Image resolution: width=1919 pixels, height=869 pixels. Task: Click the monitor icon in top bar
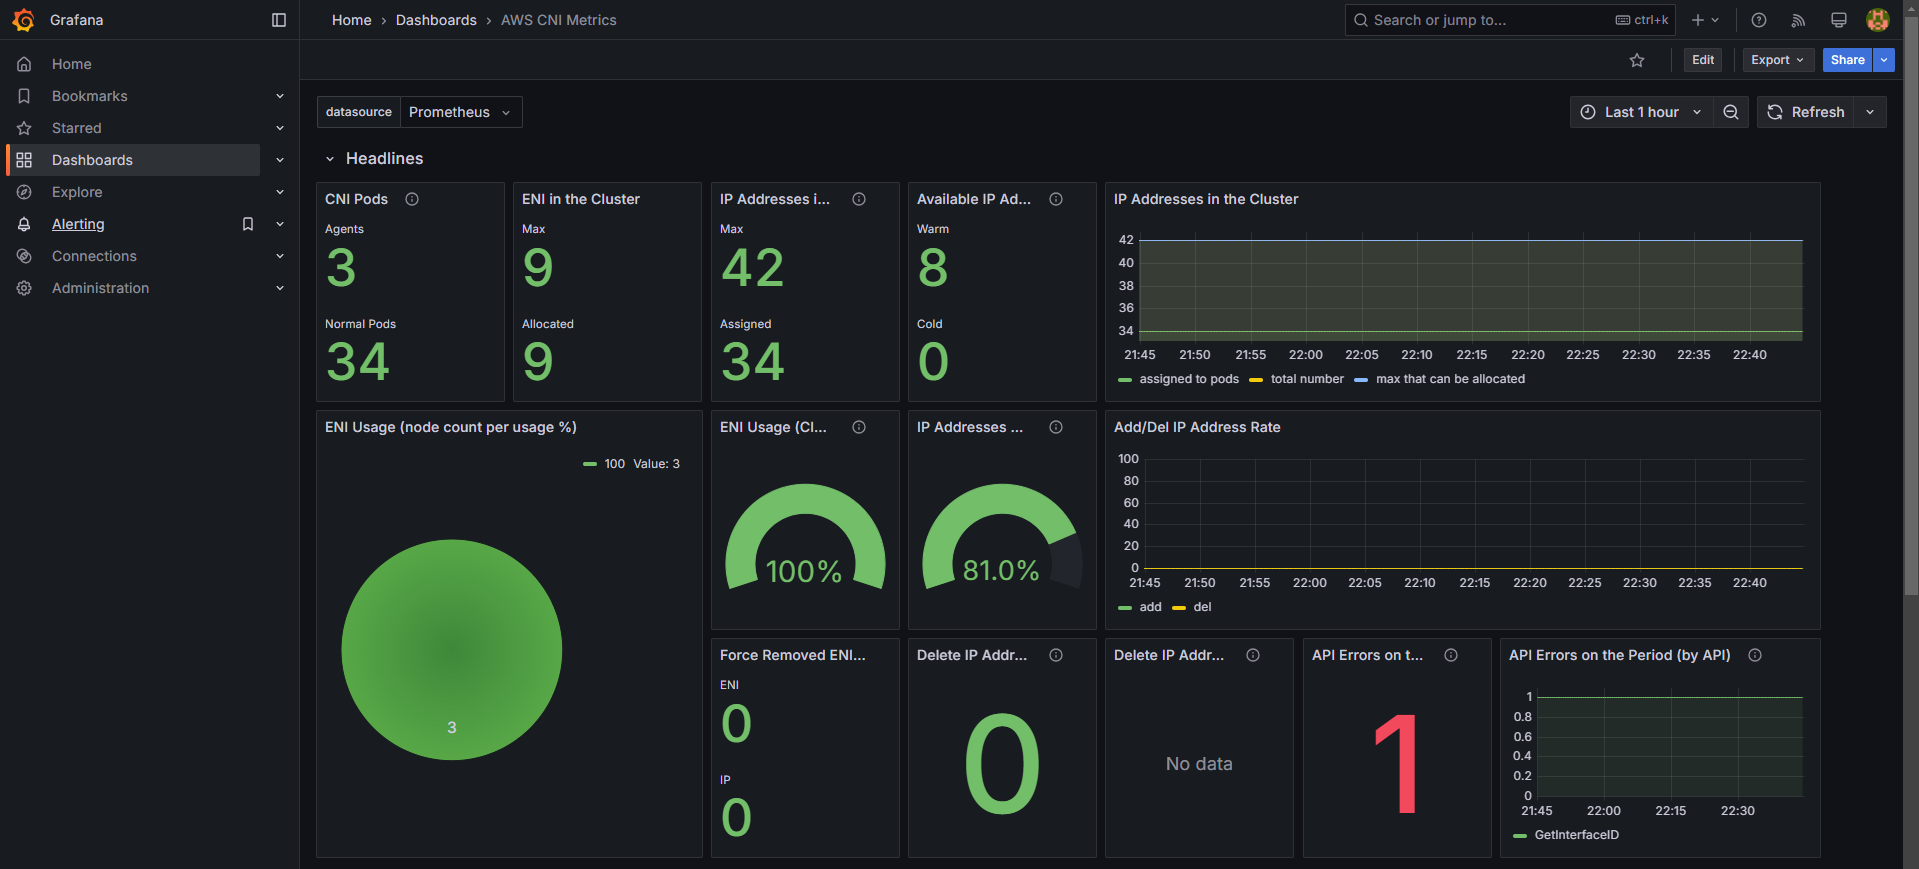coord(1838,20)
